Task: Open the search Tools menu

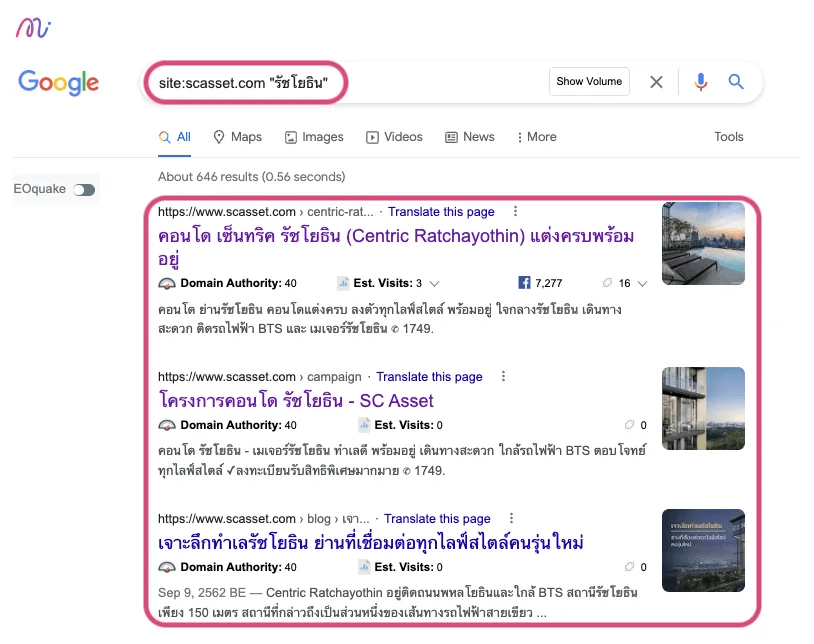Action: (x=728, y=137)
